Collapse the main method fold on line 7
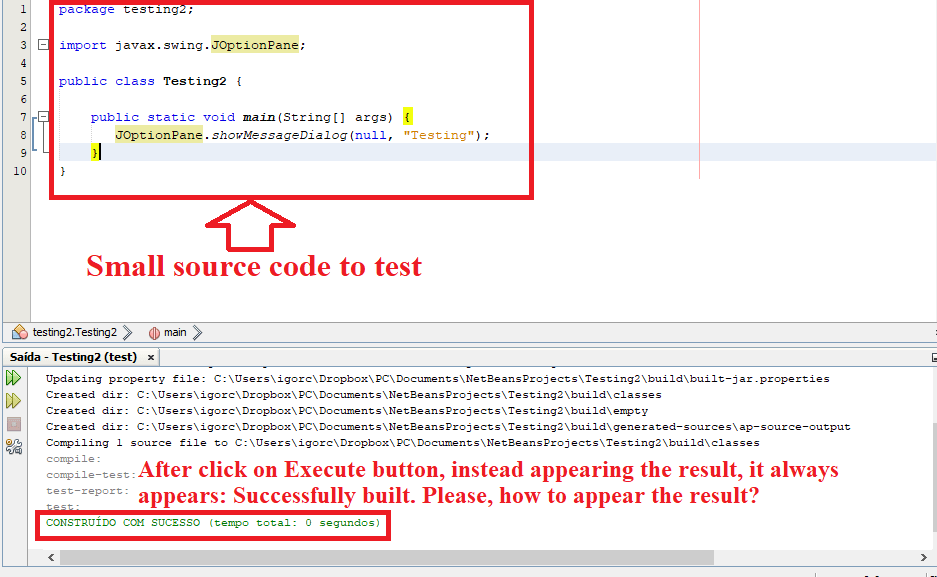 [x=43, y=116]
